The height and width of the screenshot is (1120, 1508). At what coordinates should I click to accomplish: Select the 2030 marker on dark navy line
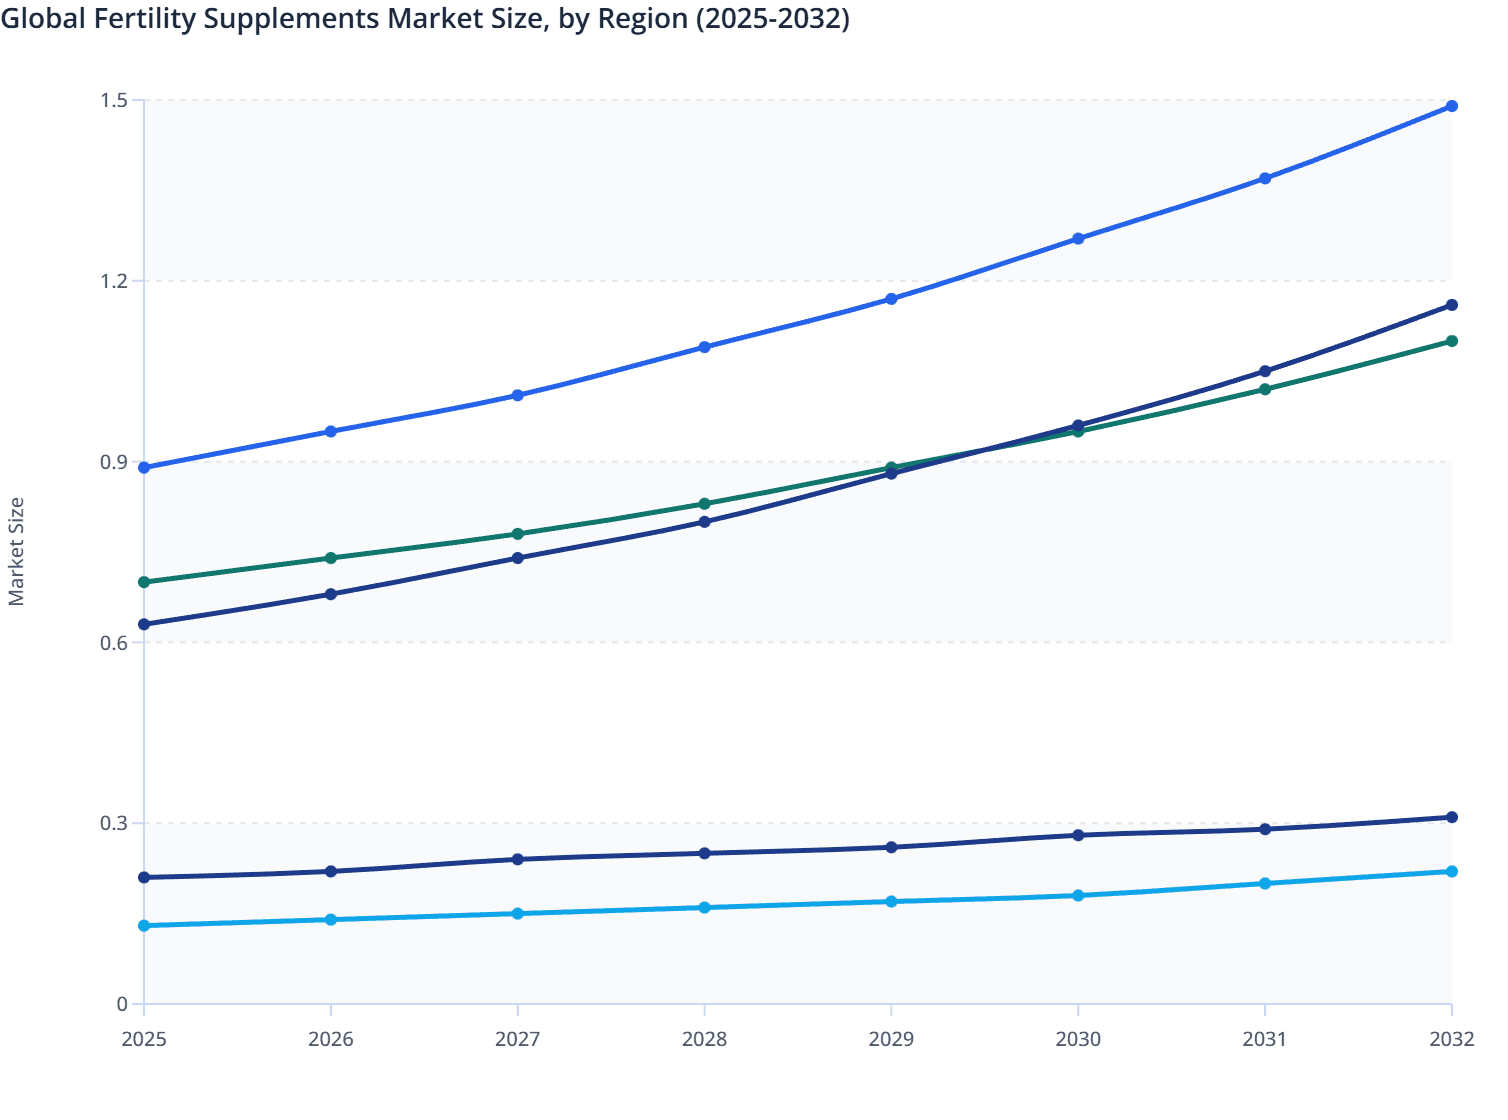1078,424
